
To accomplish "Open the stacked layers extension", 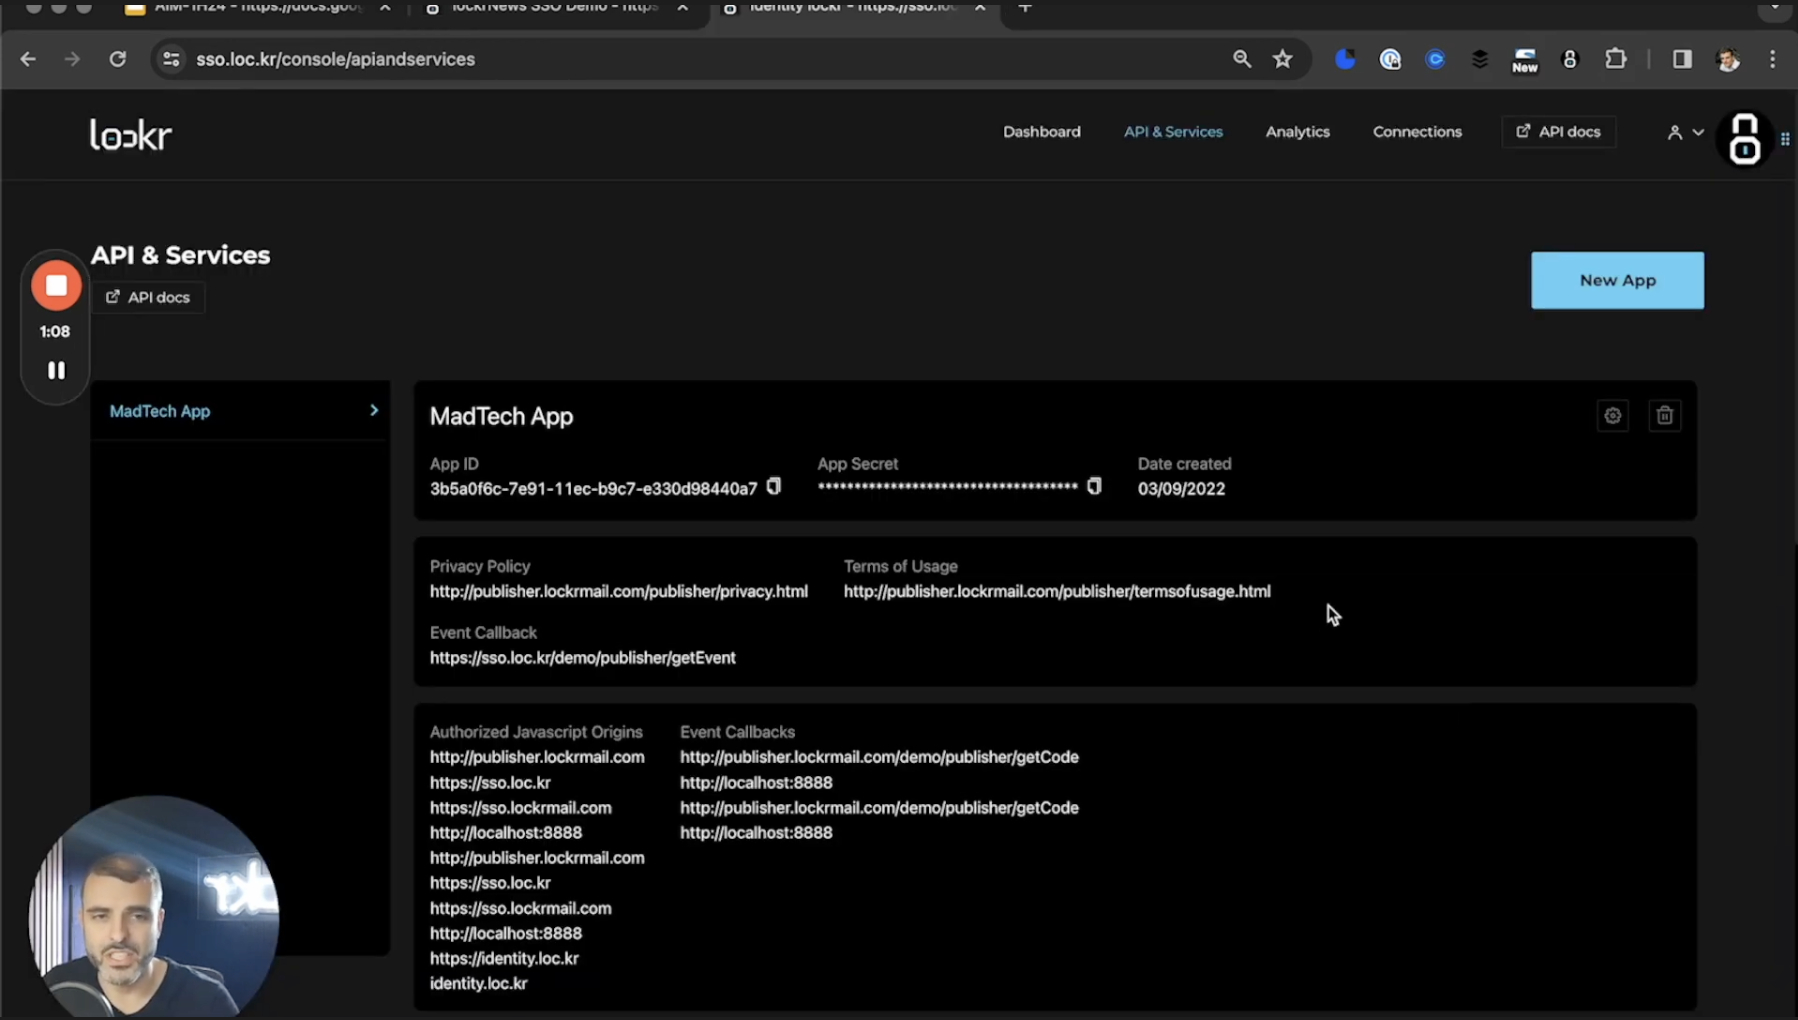I will point(1479,59).
